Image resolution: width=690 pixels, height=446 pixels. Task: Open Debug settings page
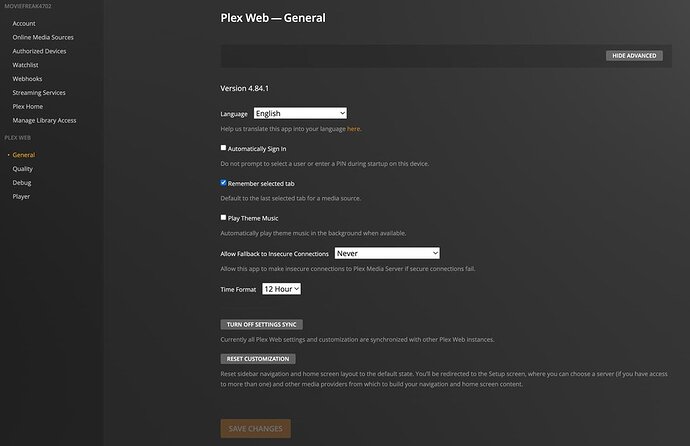point(22,183)
